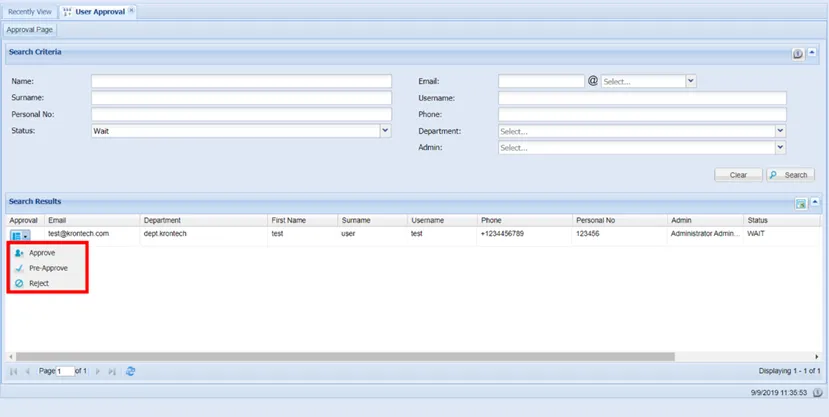829x417 pixels.
Task: Select Reject in the approval menu
Action: coord(39,283)
